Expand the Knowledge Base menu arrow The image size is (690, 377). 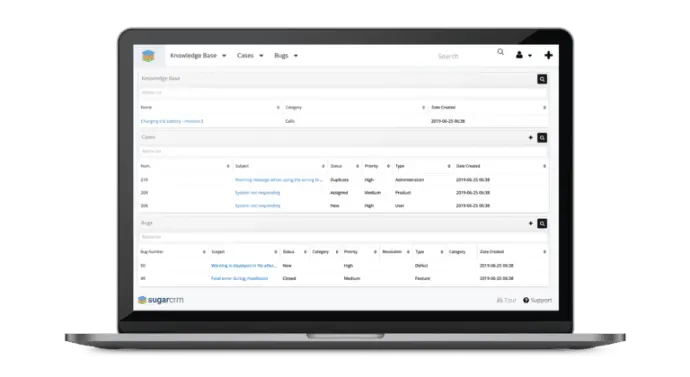click(x=224, y=56)
